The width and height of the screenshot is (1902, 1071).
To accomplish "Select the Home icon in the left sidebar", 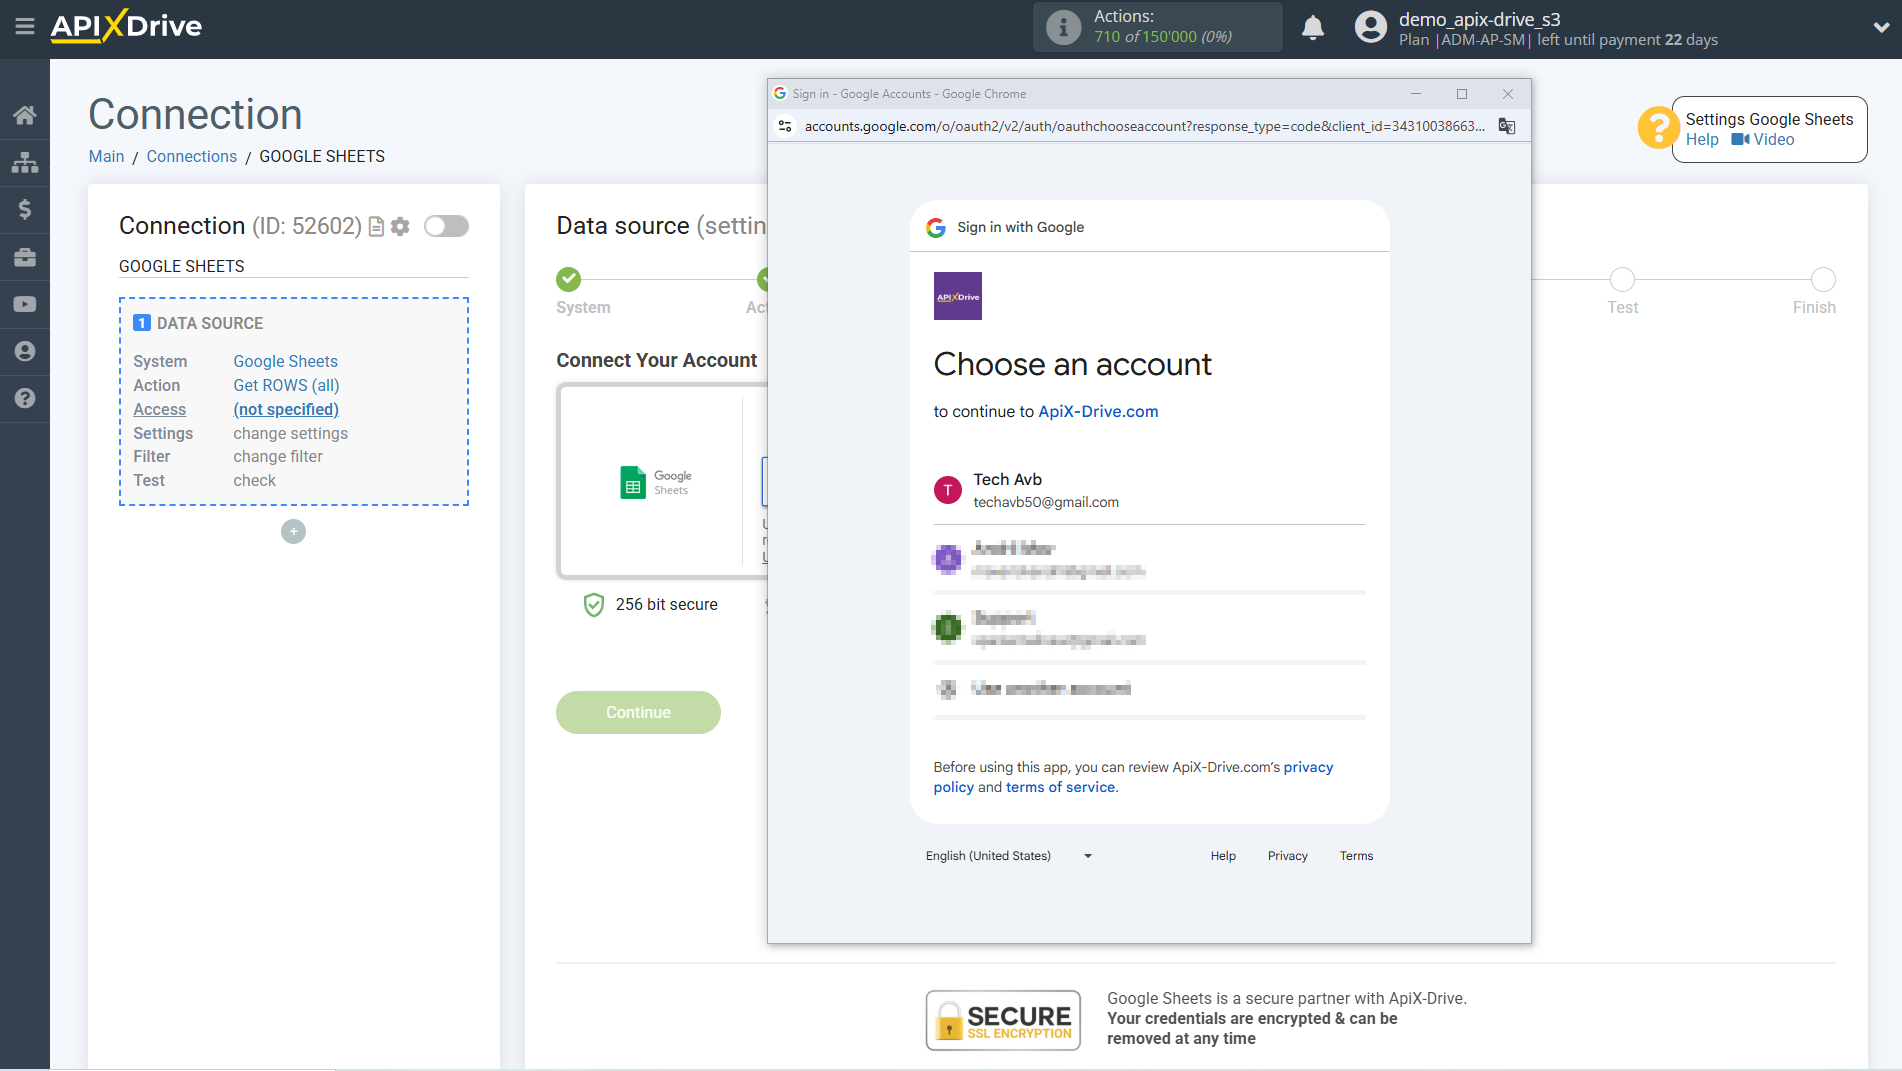I will pyautogui.click(x=25, y=114).
